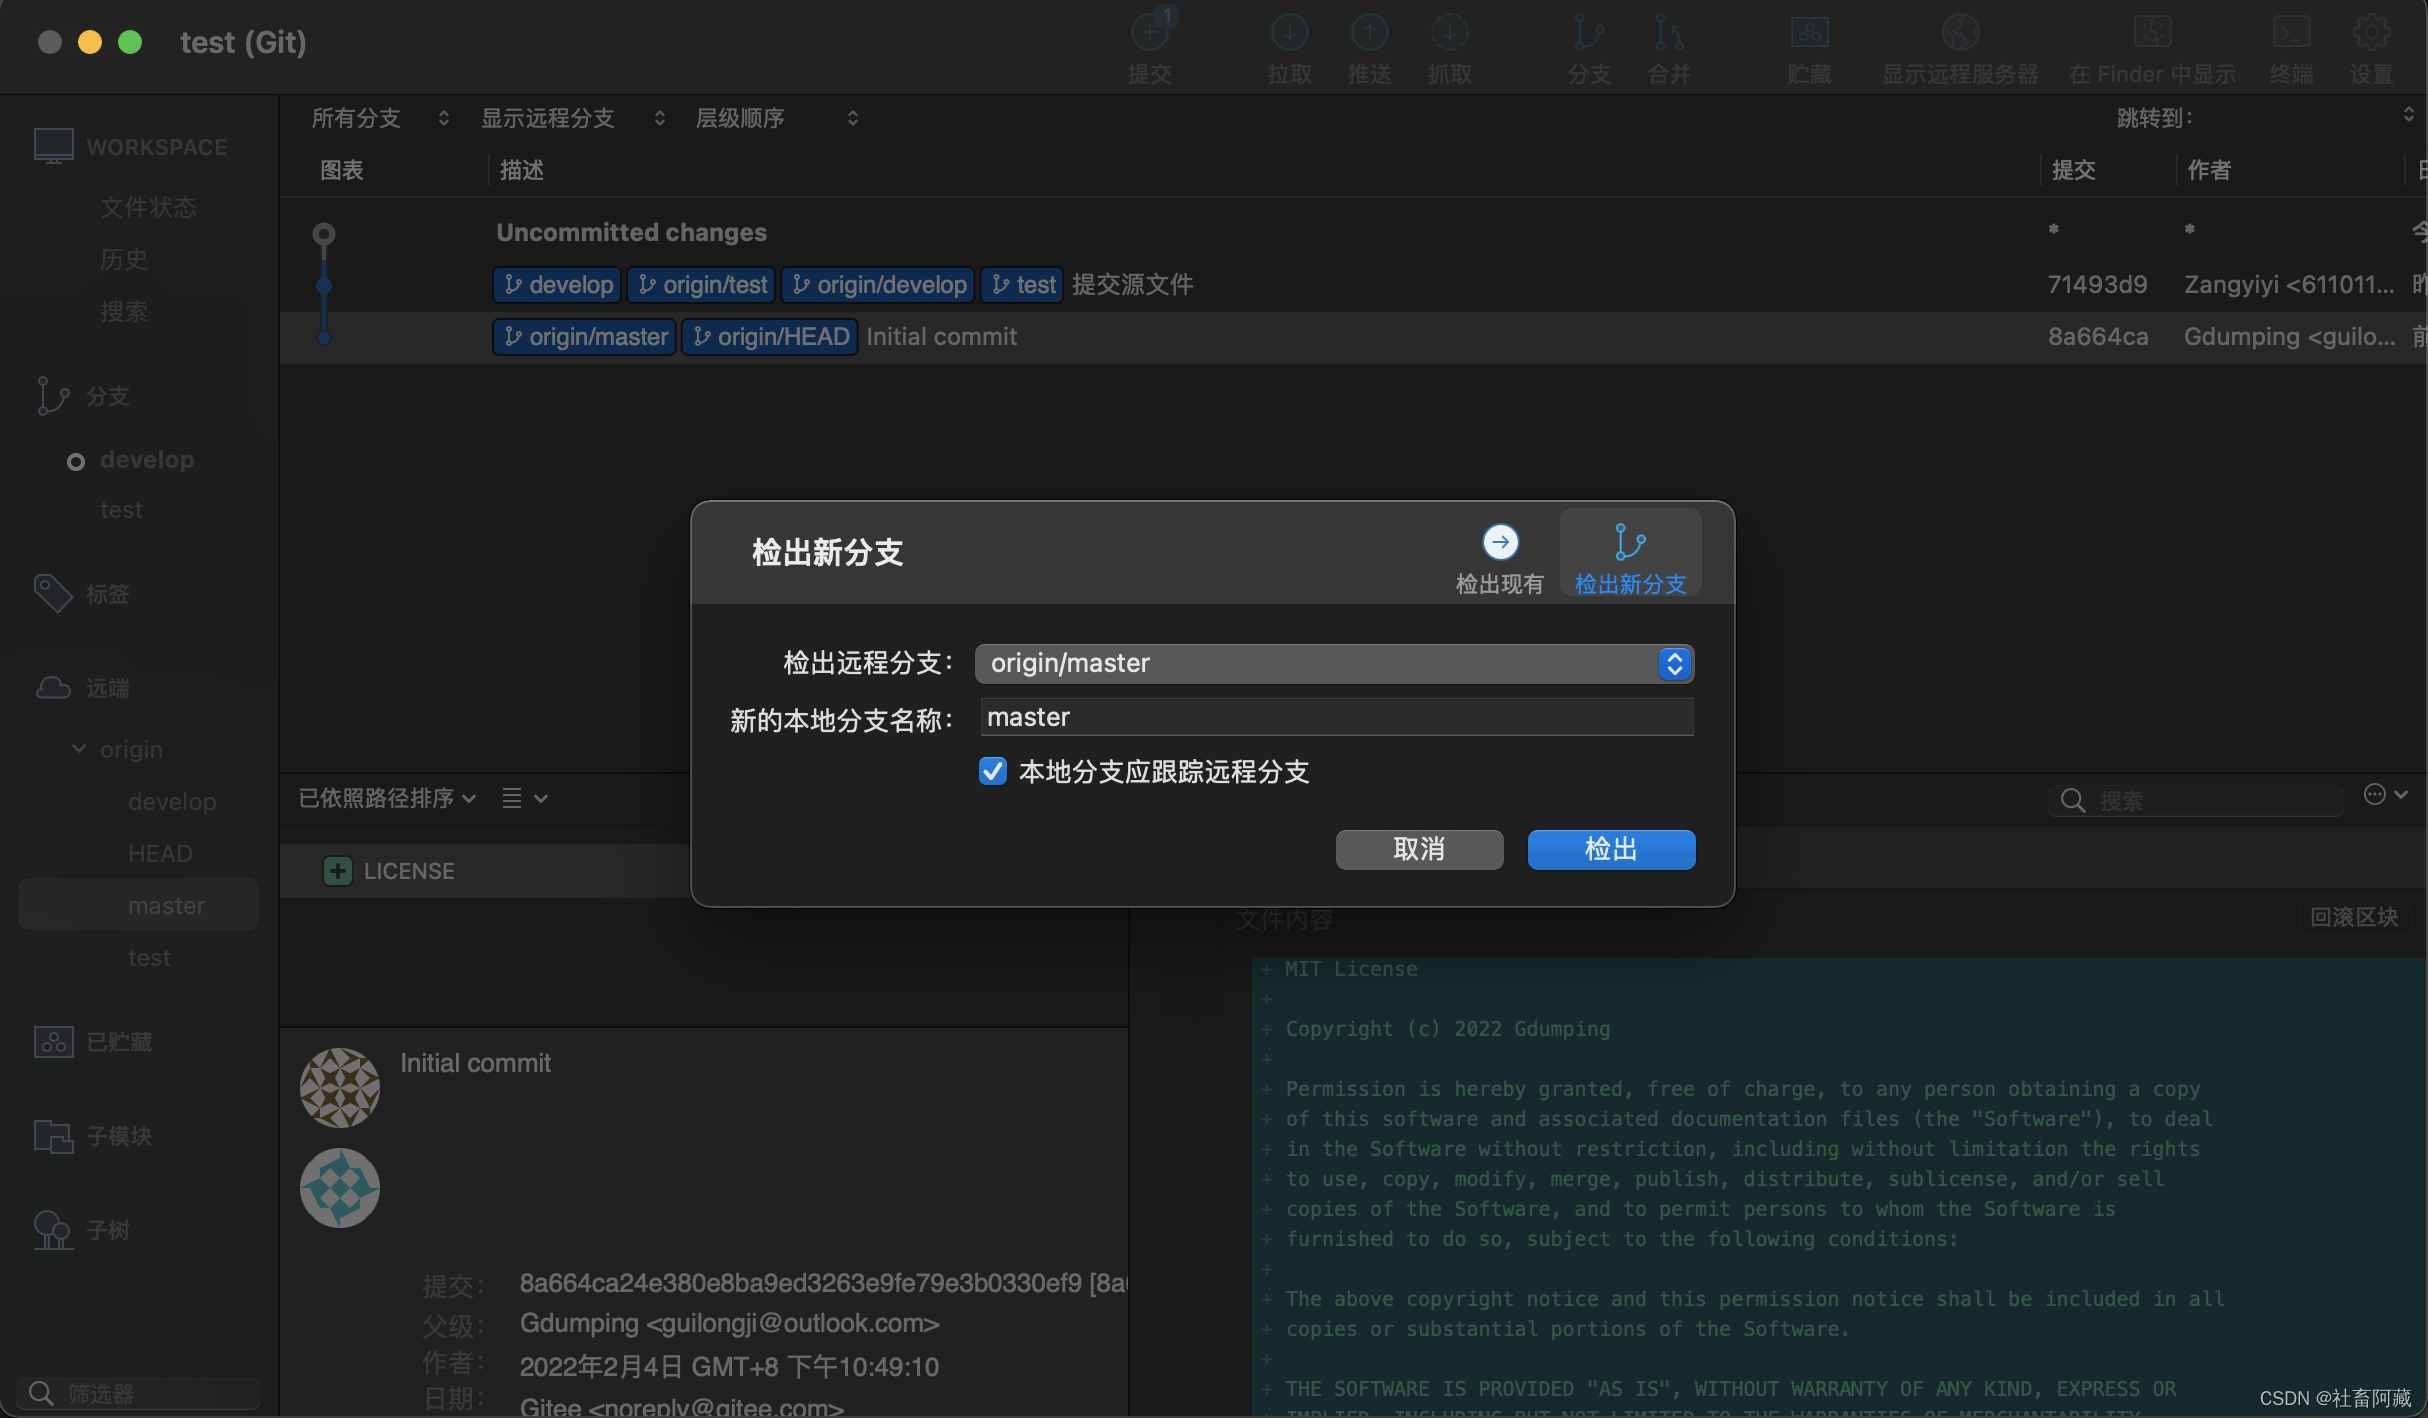2428x1418 pixels.
Task: Click the blue 检出 checkout button
Action: 1610,850
